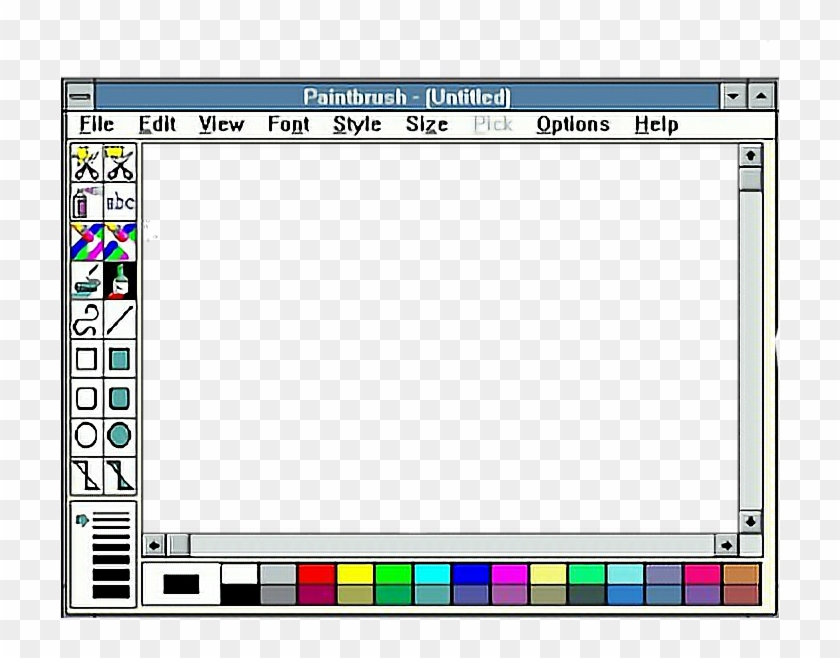Choose the straight Line tool
The height and width of the screenshot is (658, 840).
point(119,320)
